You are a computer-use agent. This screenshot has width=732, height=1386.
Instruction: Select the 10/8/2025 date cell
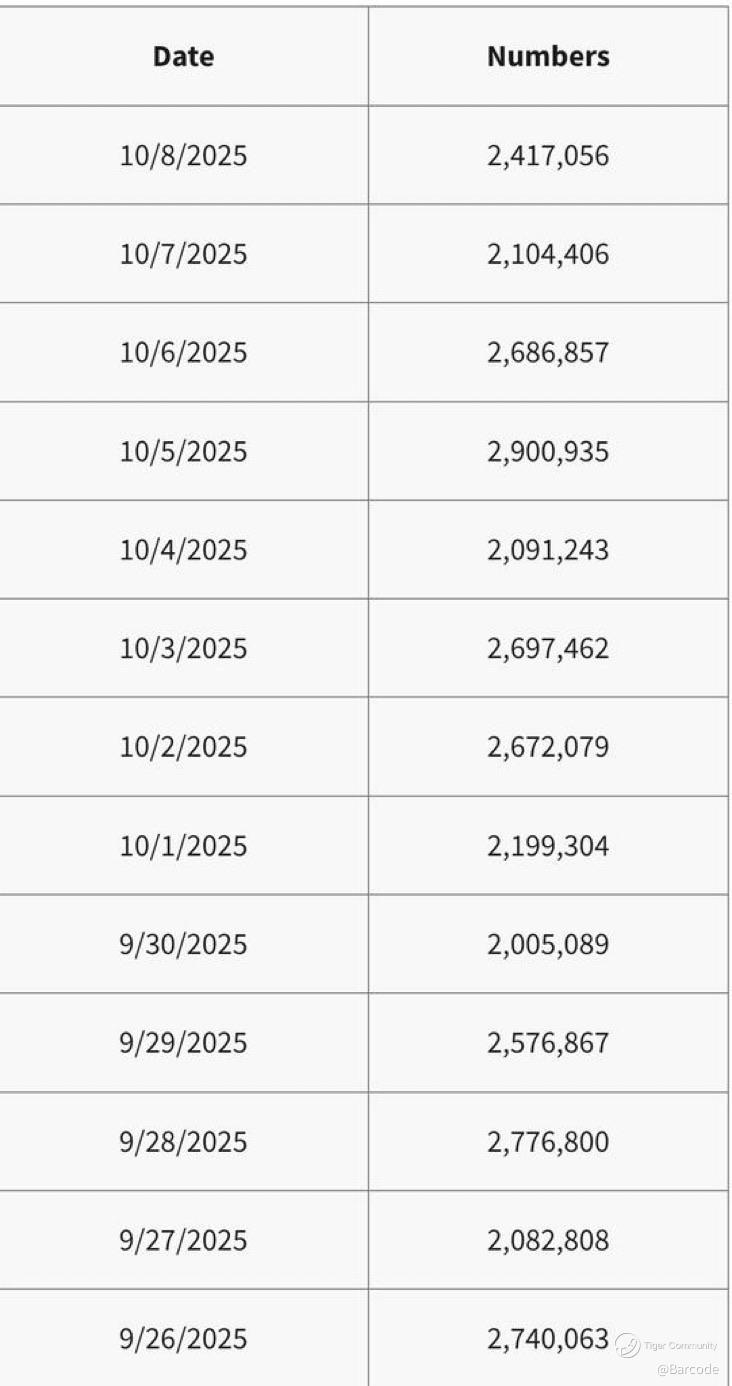coord(184,156)
